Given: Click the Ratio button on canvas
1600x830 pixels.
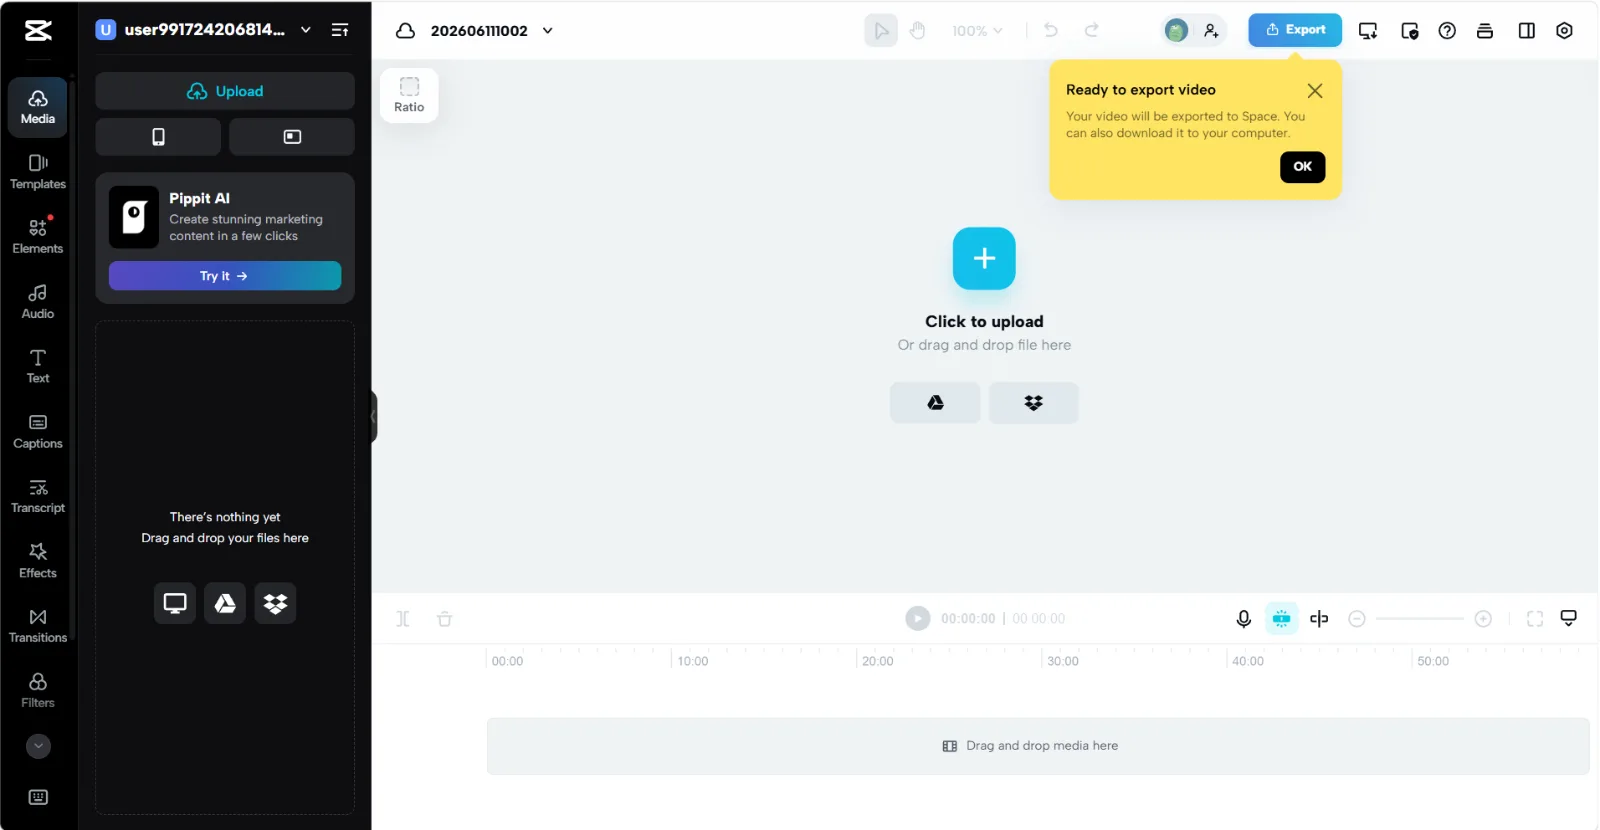Looking at the screenshot, I should (x=409, y=95).
